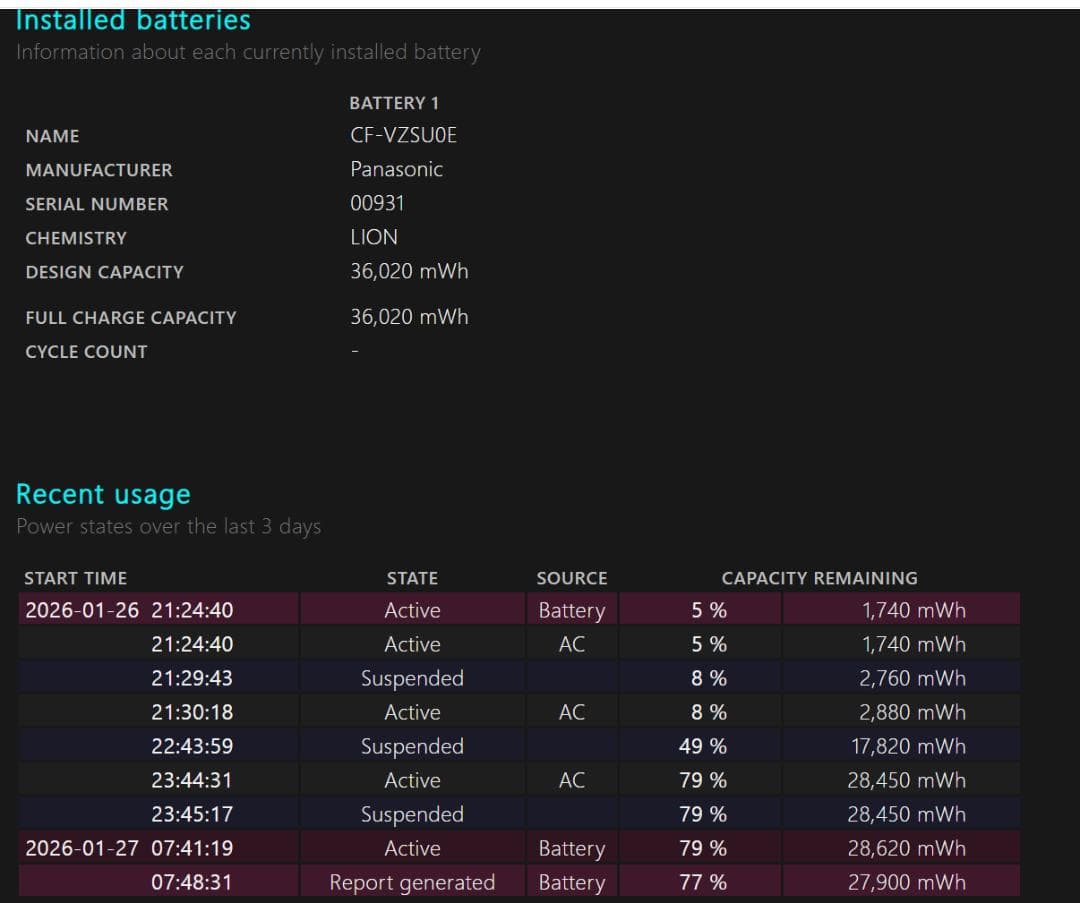Click the DESIGN CAPACITY label

coord(104,272)
